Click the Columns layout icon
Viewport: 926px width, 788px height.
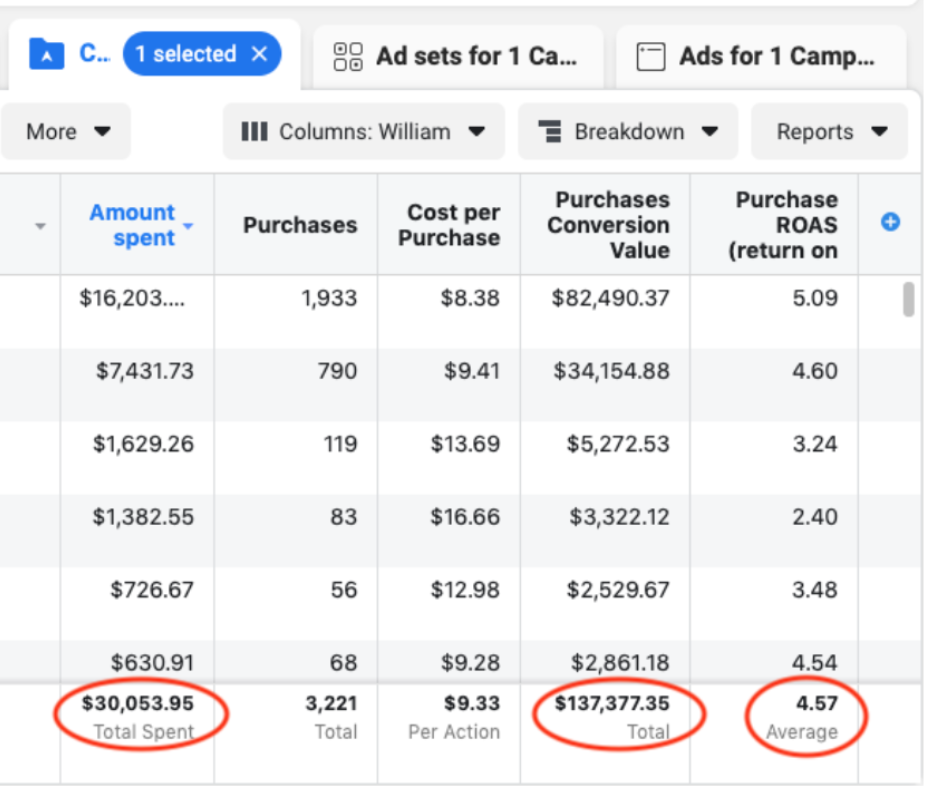253,131
